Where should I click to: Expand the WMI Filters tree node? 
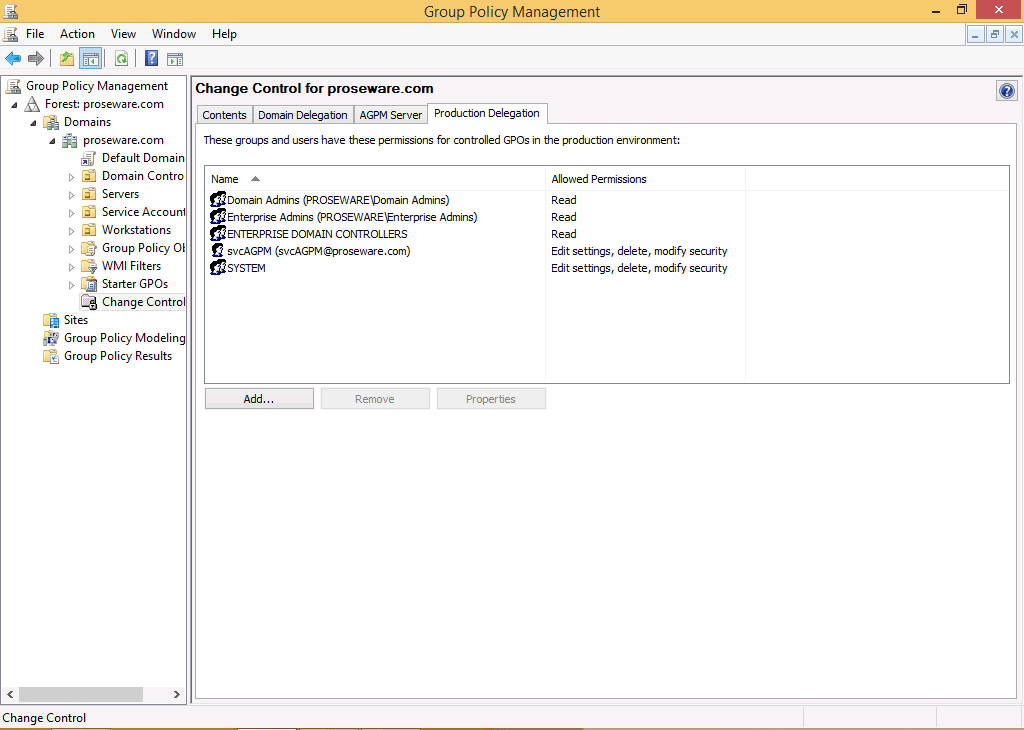(x=71, y=267)
